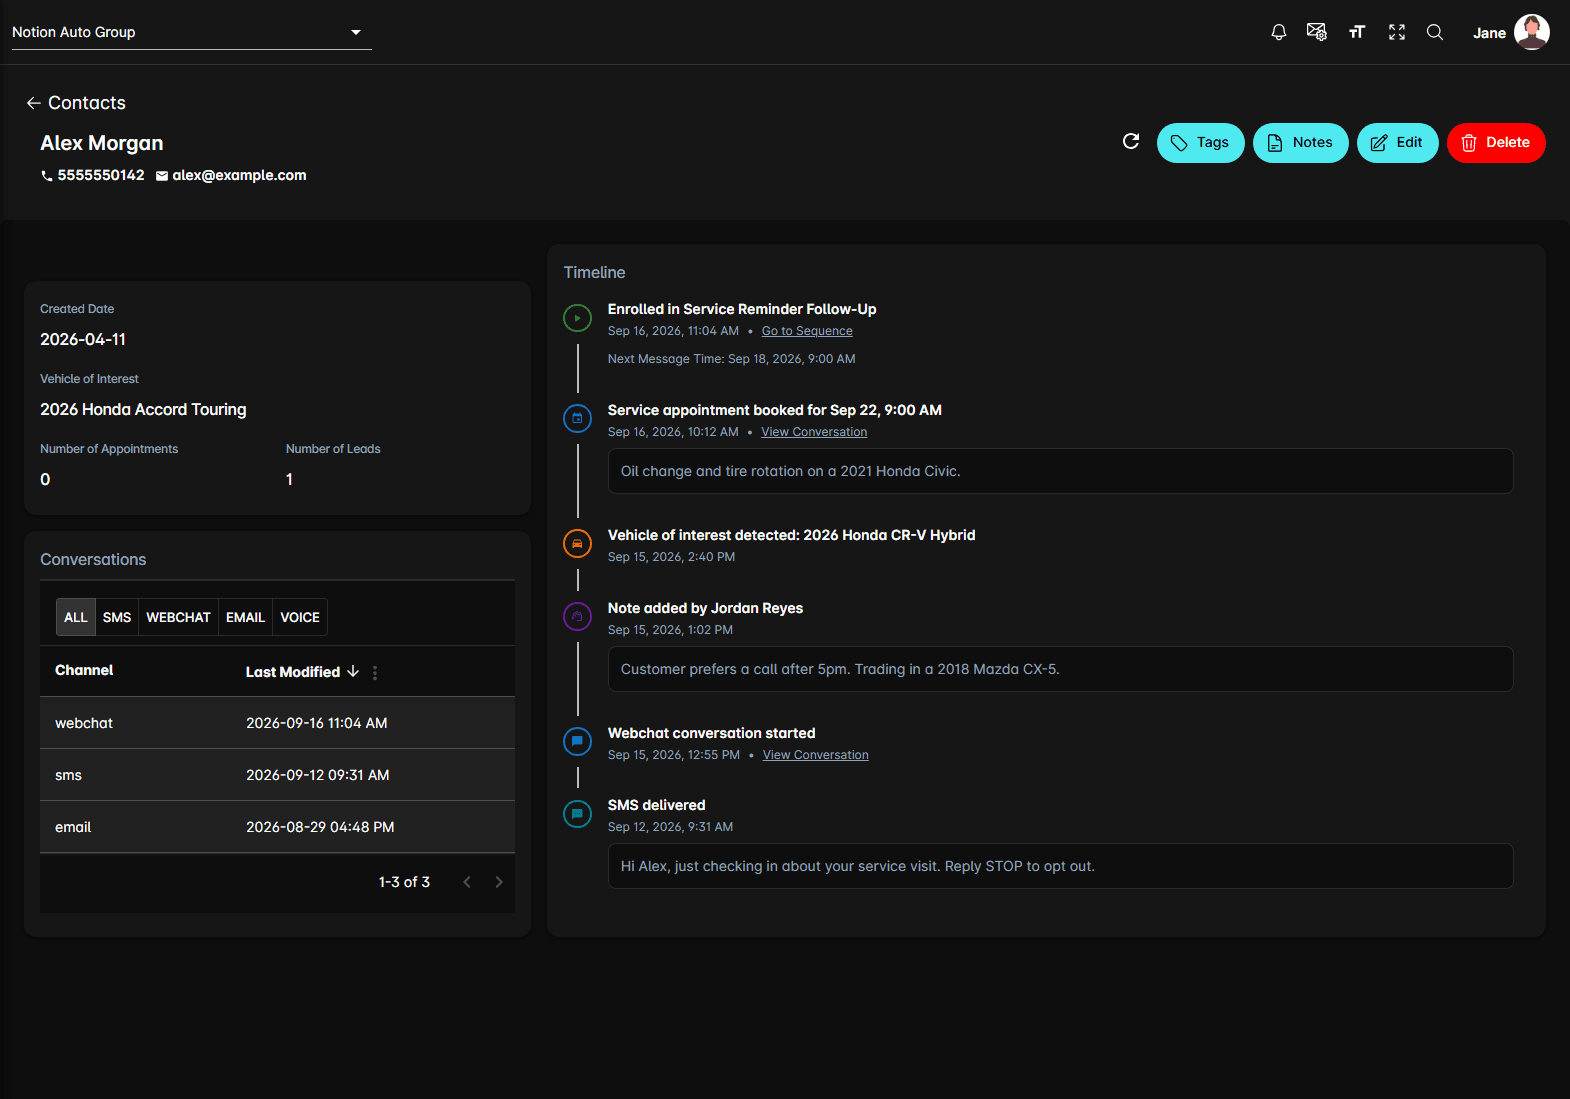1570x1099 pixels.
Task: Filter conversations by WEBCHAT tab
Action: point(178,617)
